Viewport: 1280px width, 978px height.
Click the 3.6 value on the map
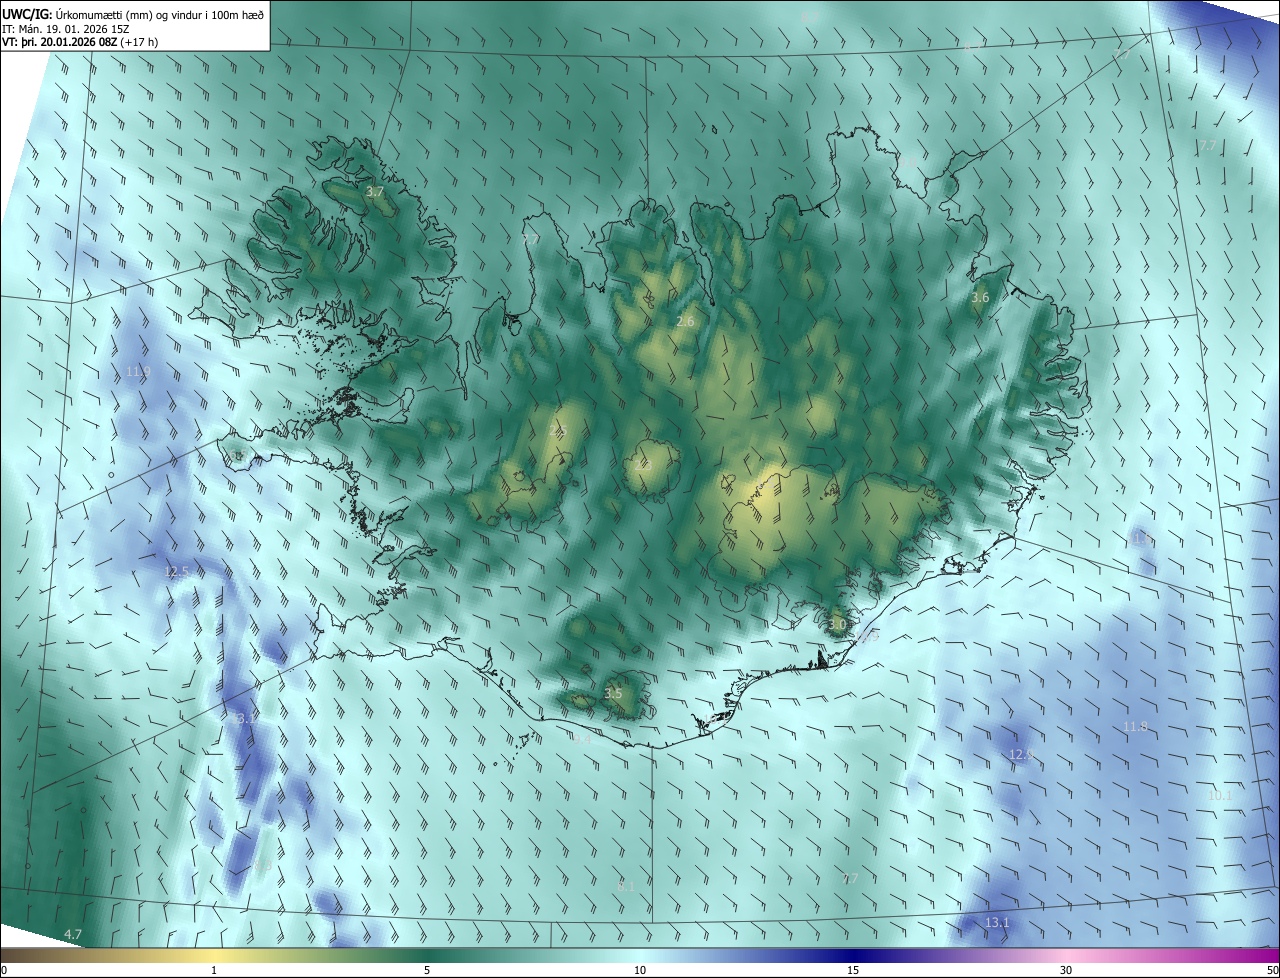(980, 298)
